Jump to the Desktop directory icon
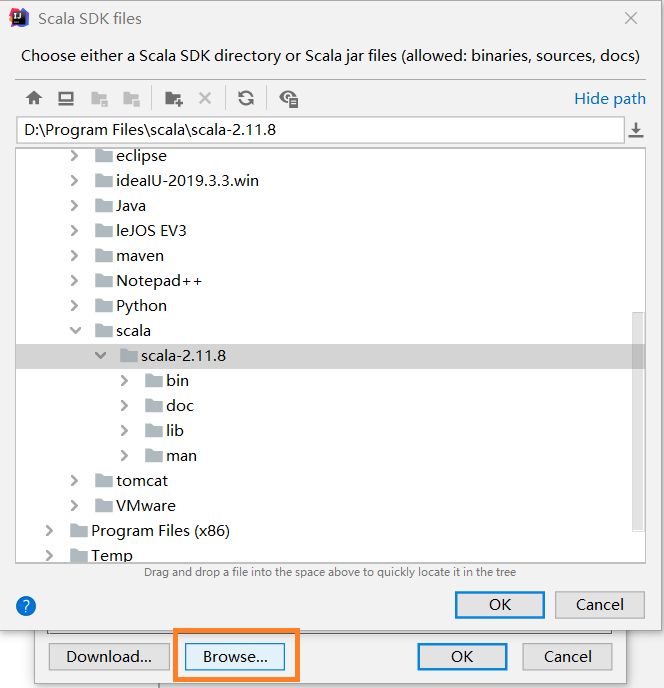664x688 pixels. pyautogui.click(x=66, y=98)
